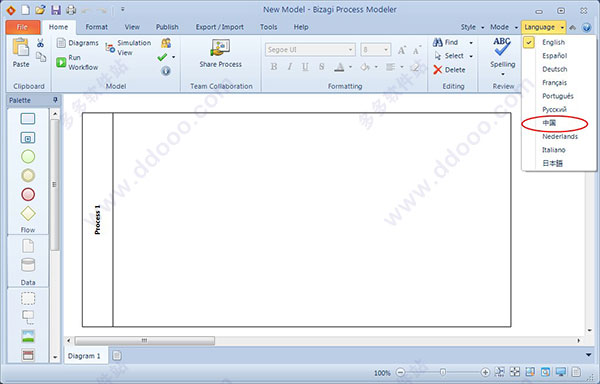Open the Style dropdown menu
This screenshot has height=384, width=600.
click(x=472, y=27)
